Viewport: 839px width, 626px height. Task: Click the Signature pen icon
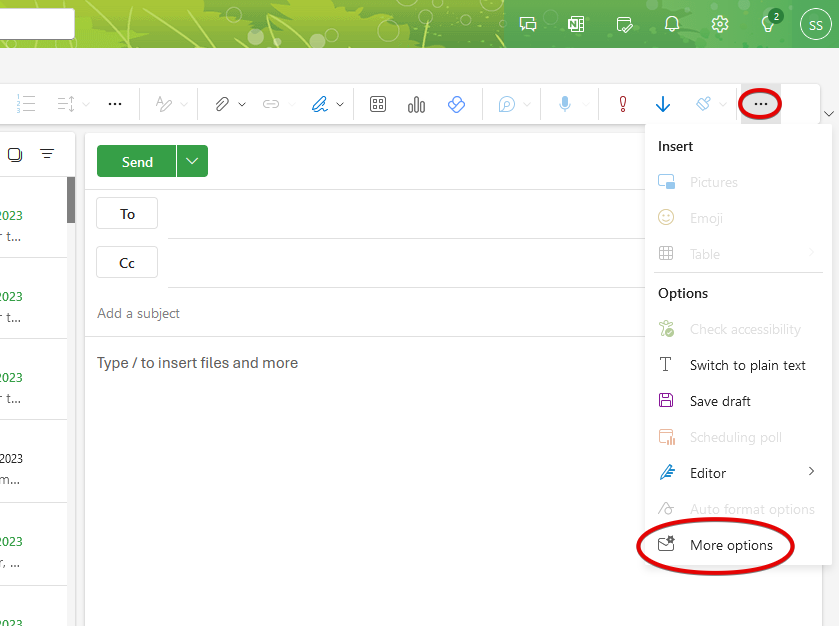(x=319, y=104)
